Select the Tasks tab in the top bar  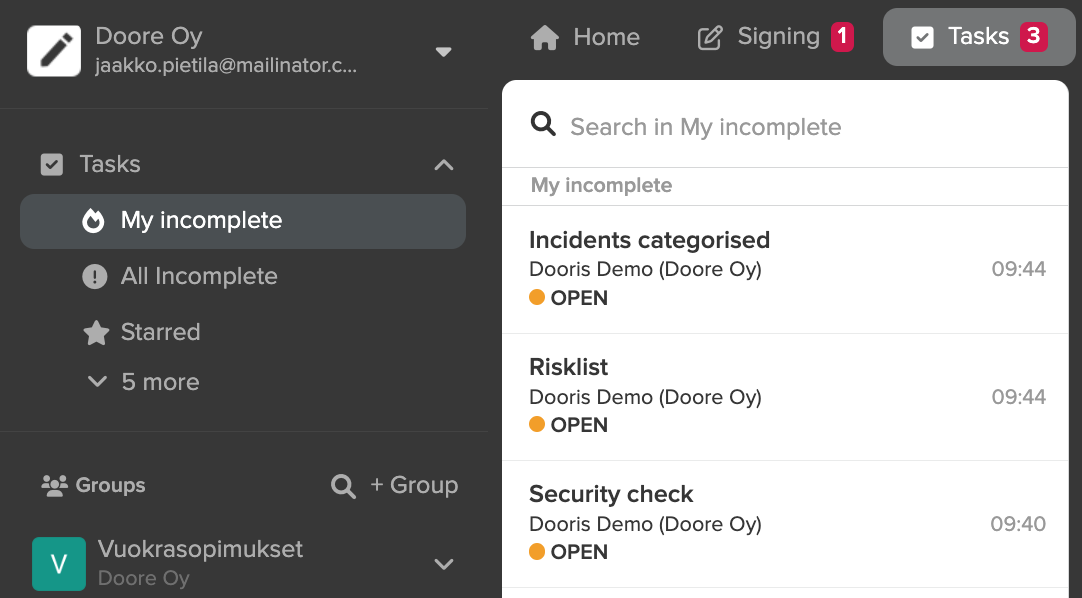pos(979,37)
